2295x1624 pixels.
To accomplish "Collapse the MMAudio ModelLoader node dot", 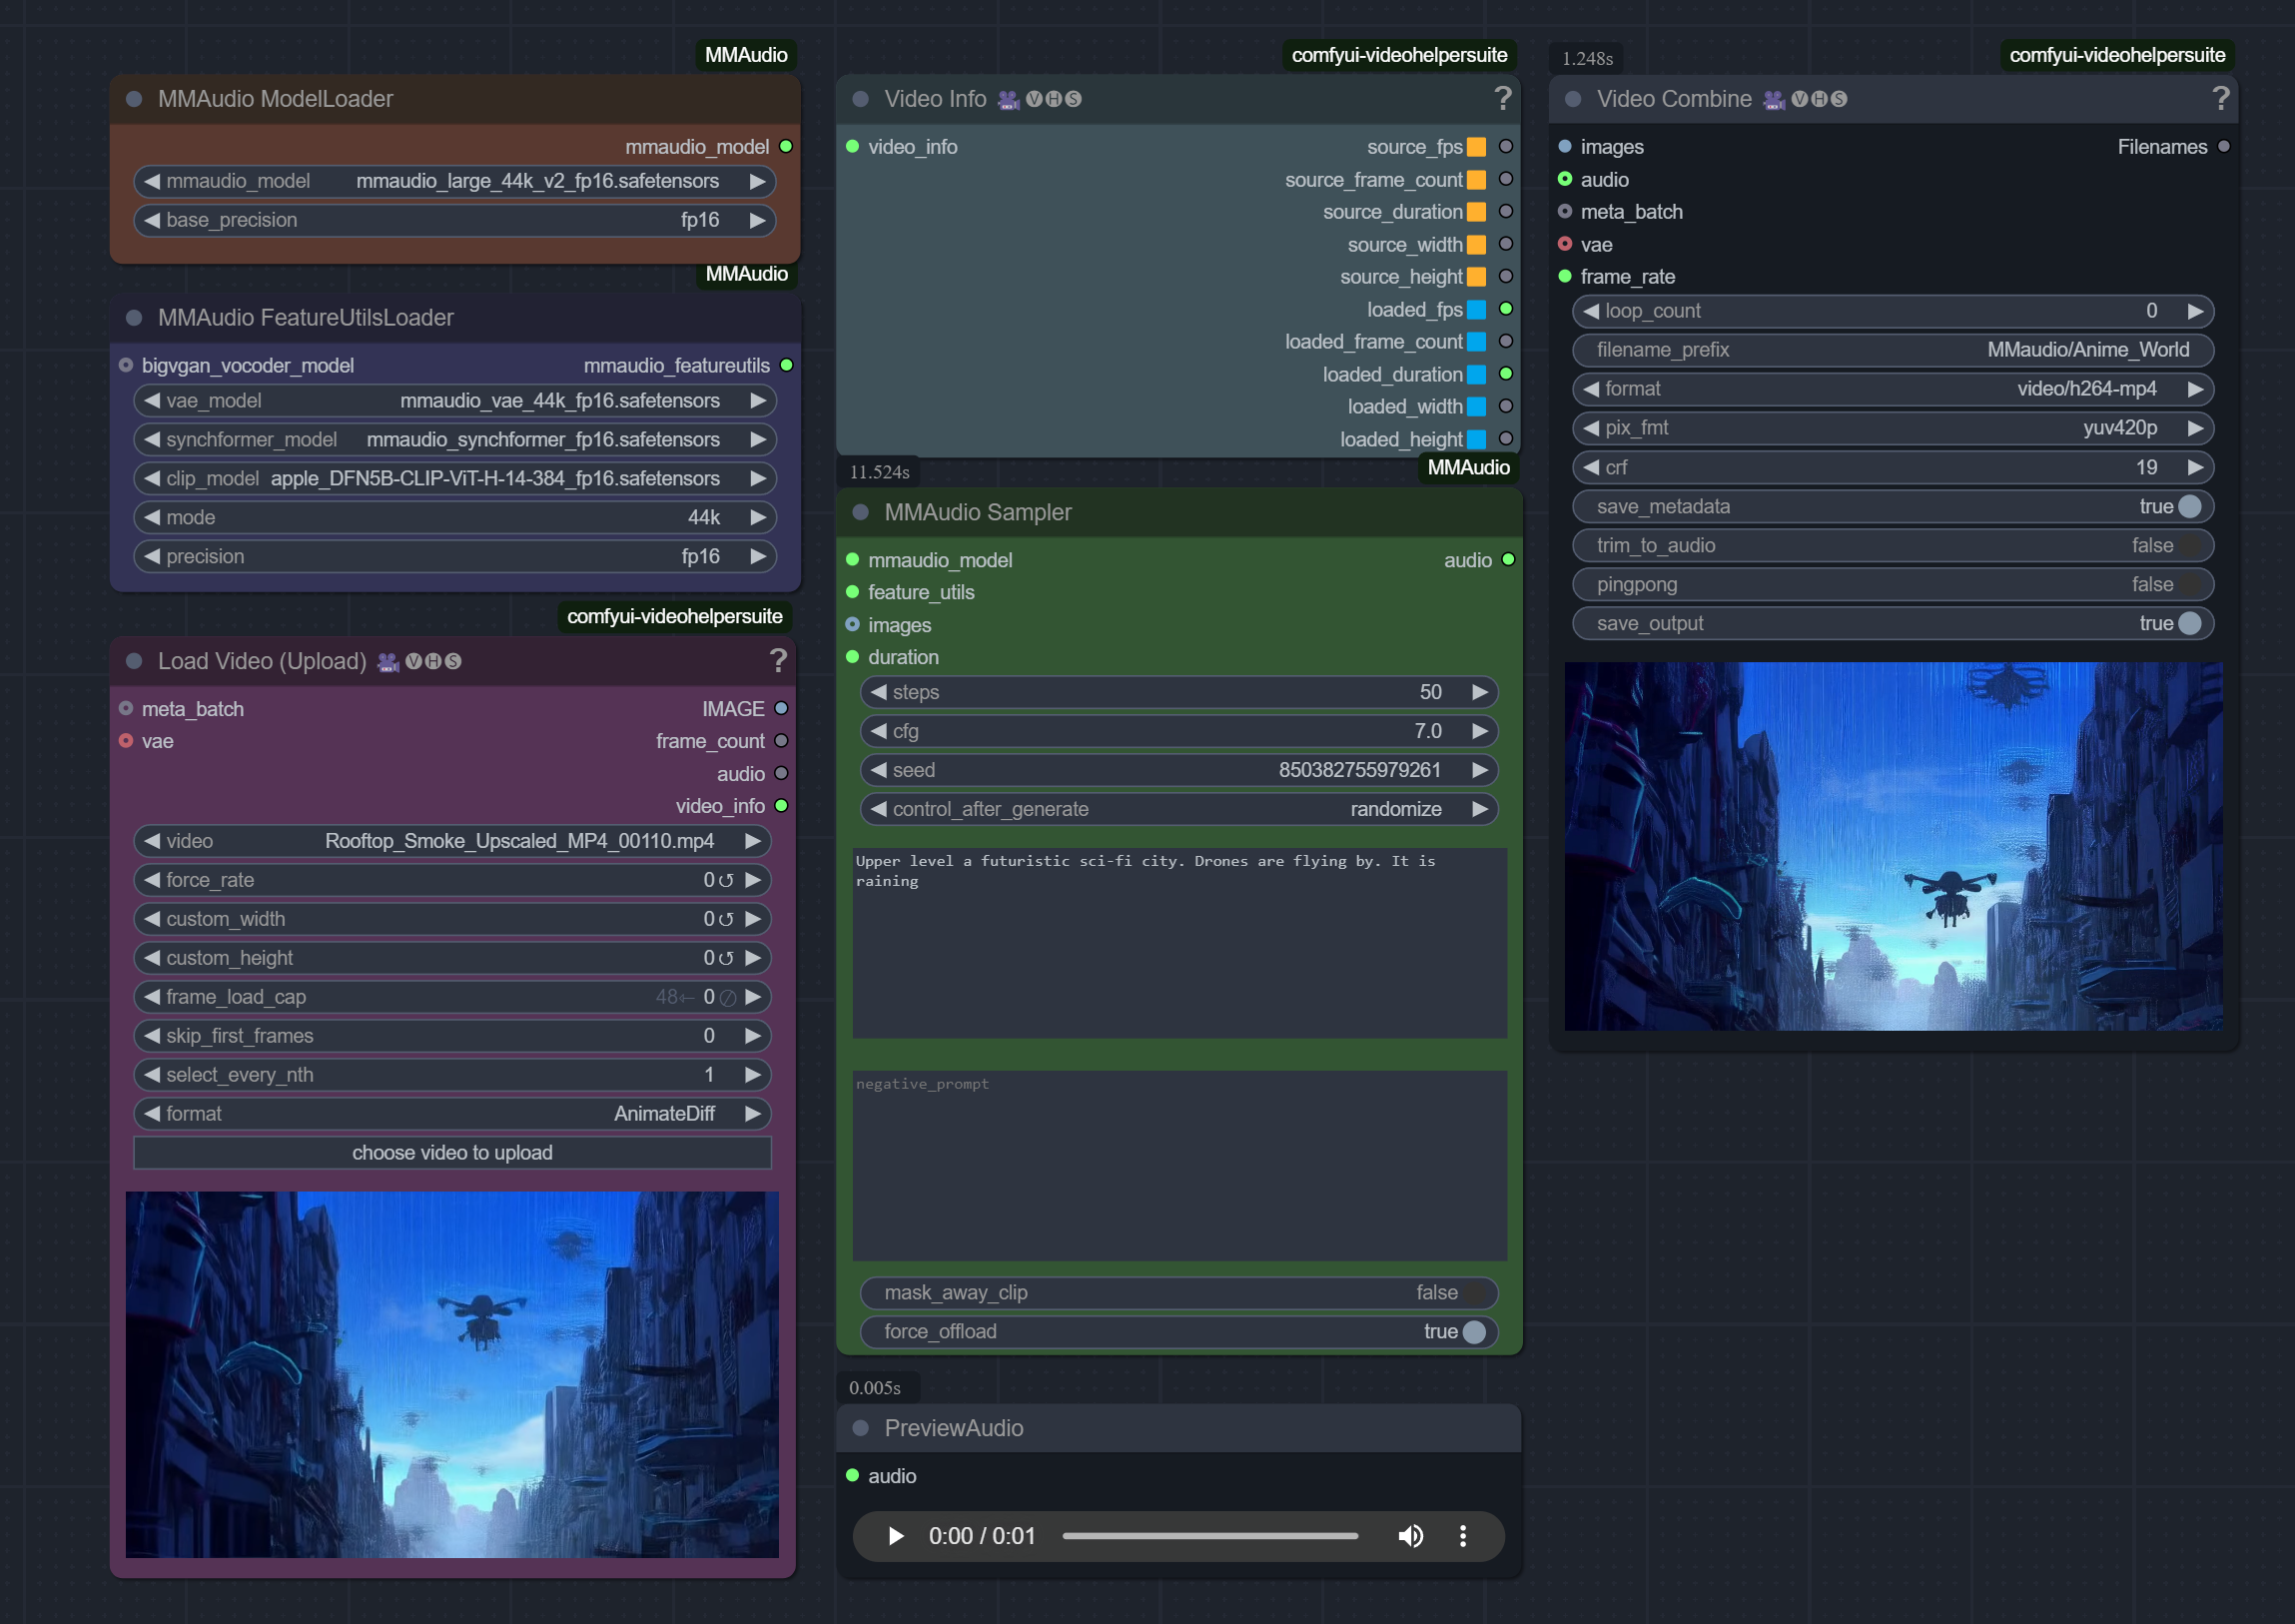I will coord(134,99).
